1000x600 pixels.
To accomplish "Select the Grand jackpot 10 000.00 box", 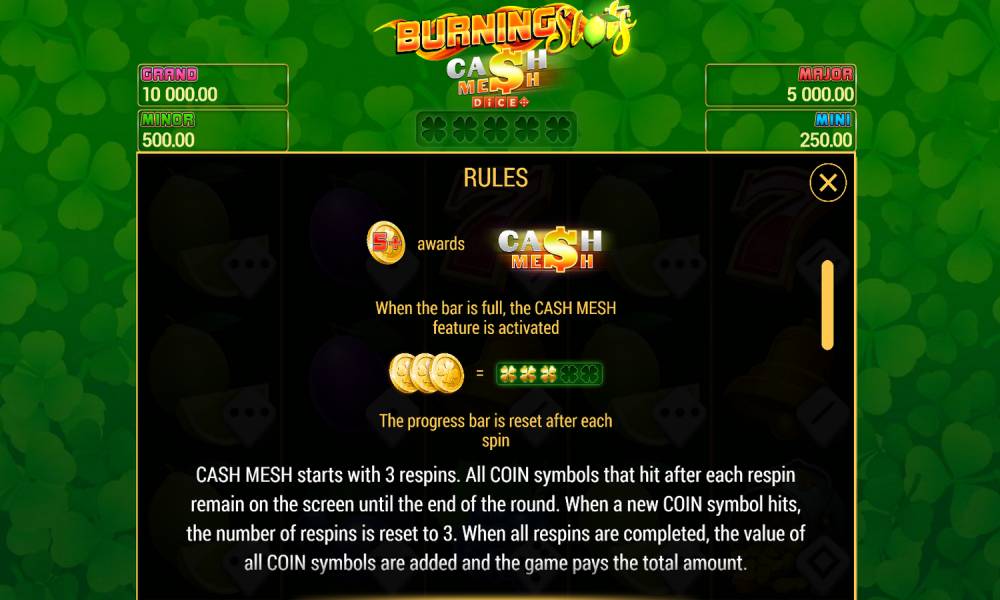I will point(213,85).
